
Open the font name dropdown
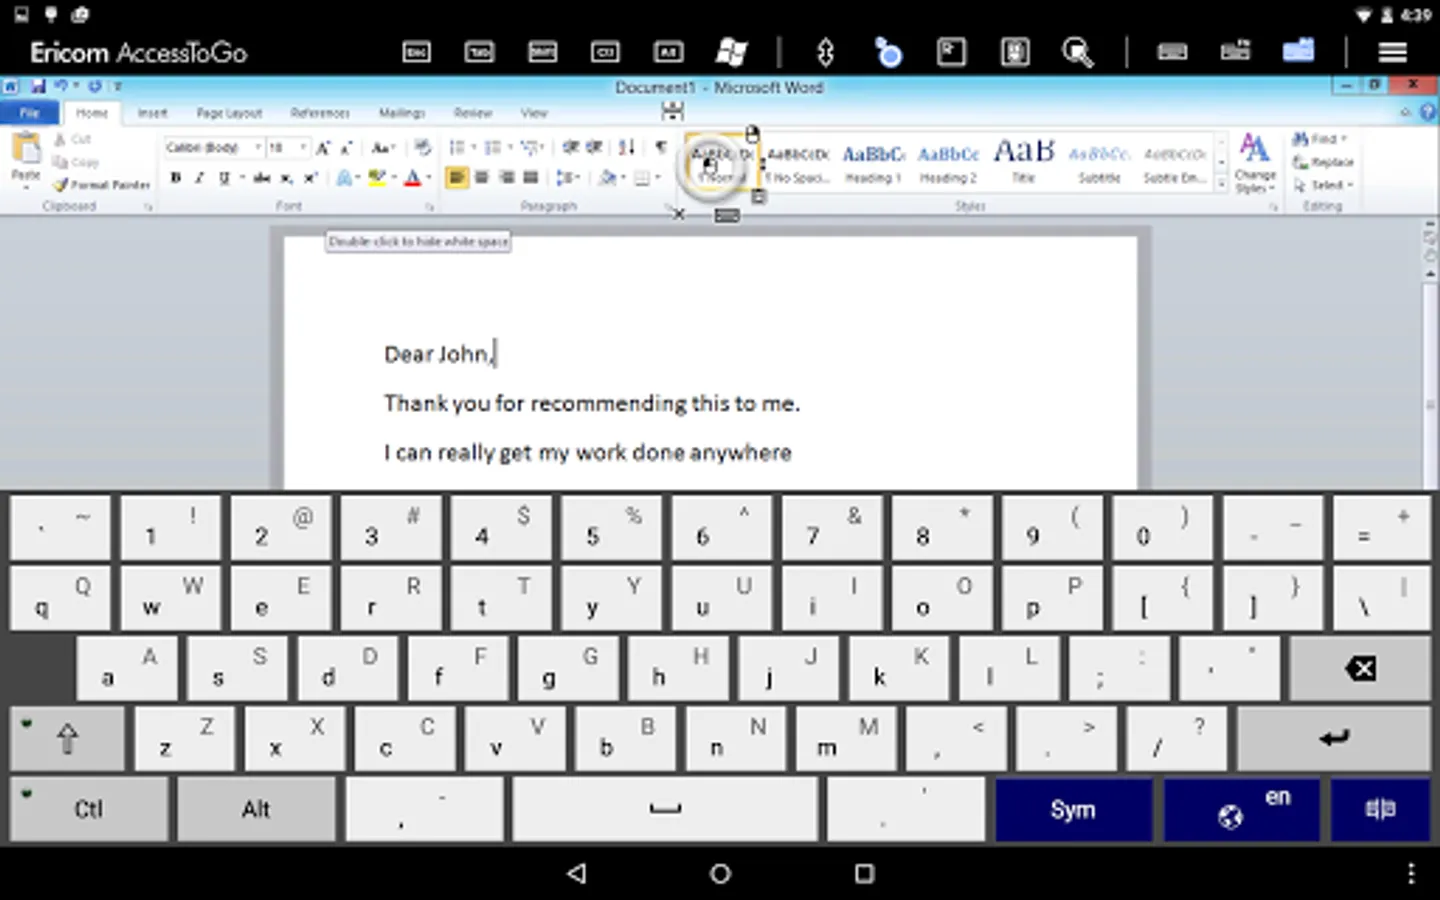[x=257, y=148]
